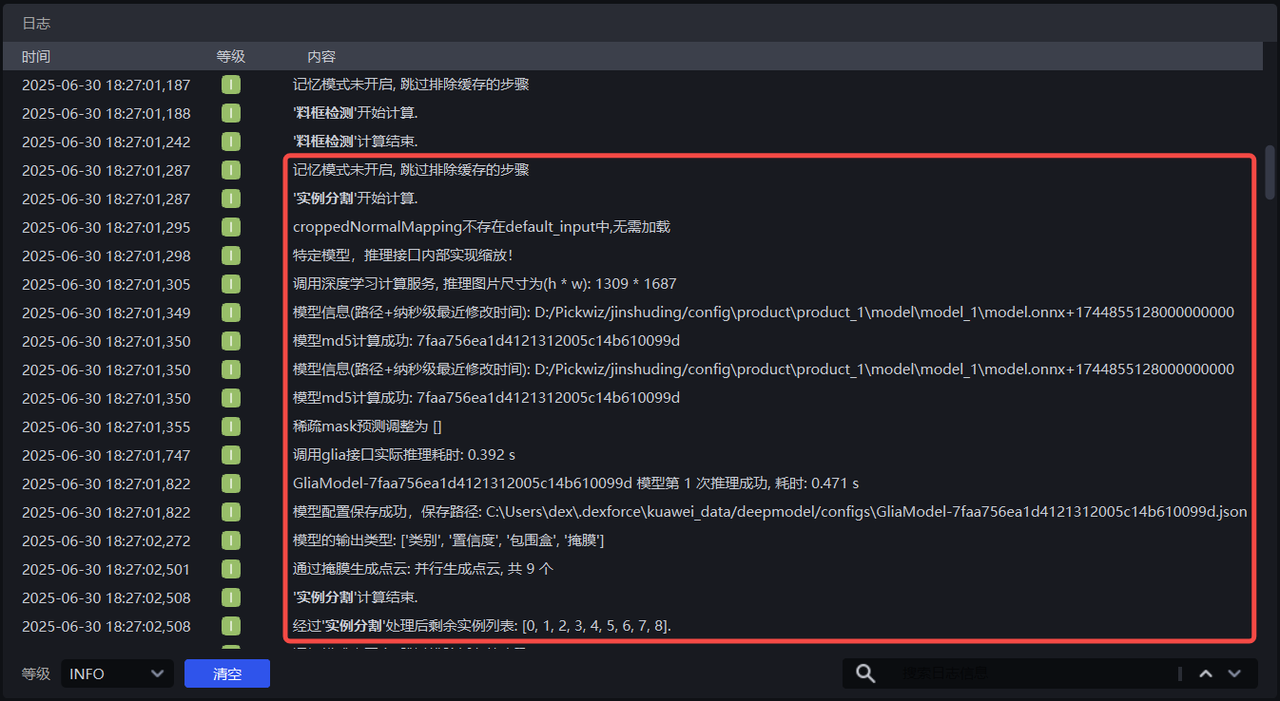
Task: Click level icon at 18:27:02,272 row
Action: tap(231, 541)
